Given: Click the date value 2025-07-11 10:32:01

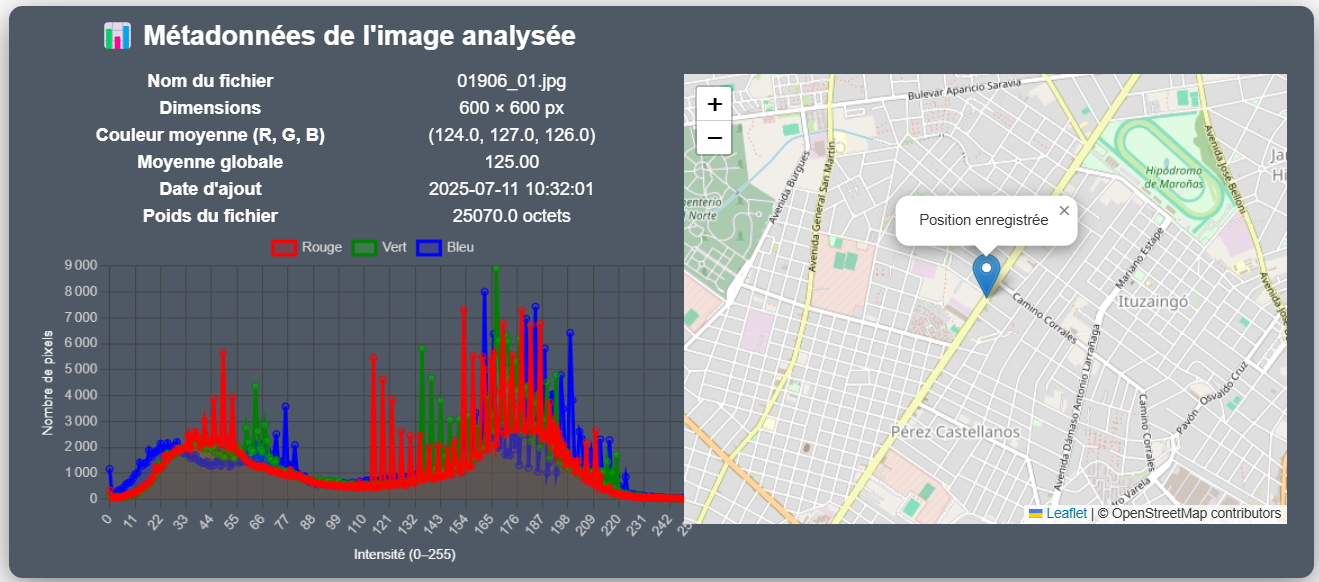Looking at the screenshot, I should tap(512, 189).
